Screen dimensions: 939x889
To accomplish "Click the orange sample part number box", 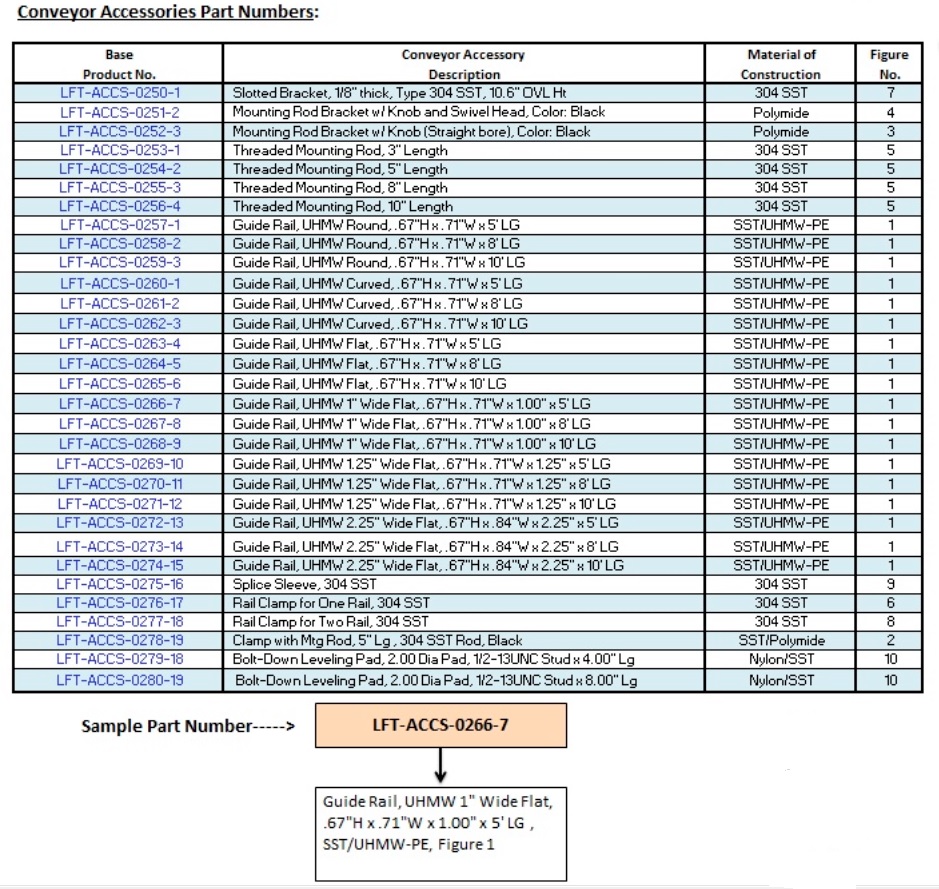I will click(x=441, y=725).
